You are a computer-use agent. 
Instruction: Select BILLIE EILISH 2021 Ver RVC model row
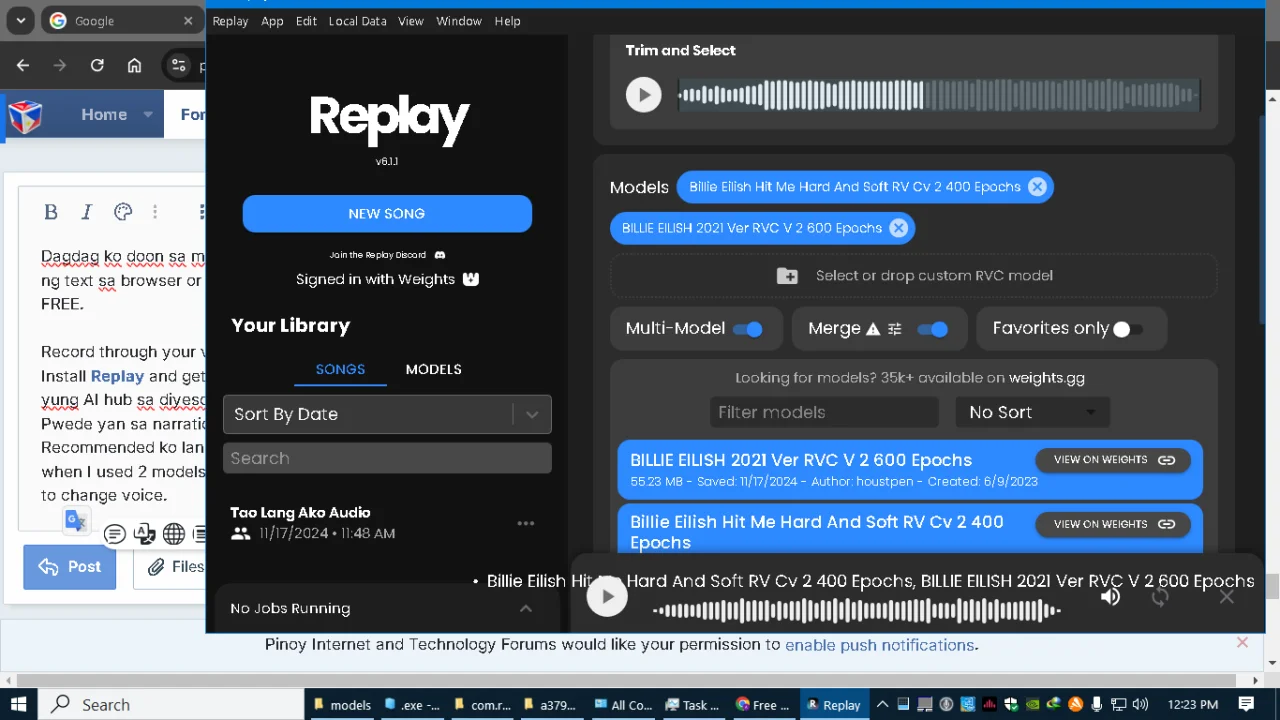[910, 469]
